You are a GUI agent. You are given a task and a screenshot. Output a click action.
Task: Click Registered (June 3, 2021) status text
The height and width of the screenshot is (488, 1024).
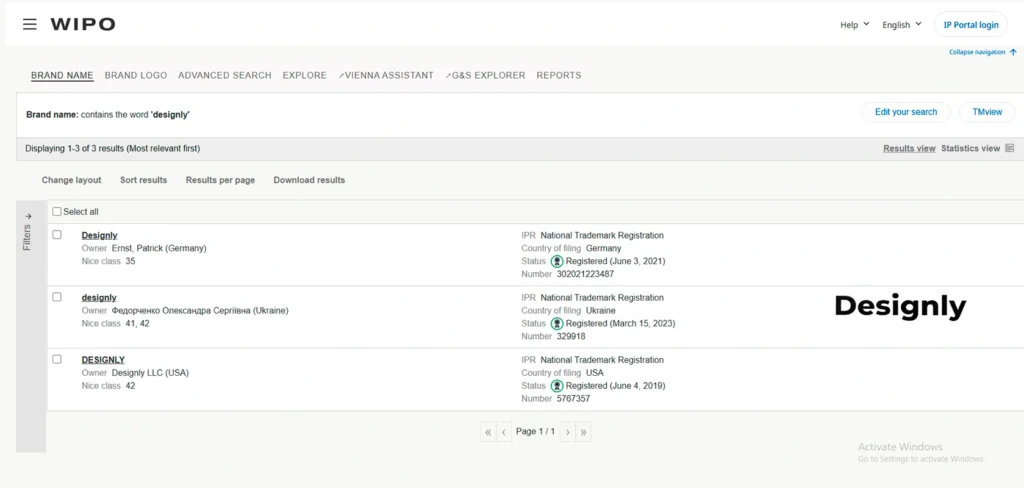(615, 261)
